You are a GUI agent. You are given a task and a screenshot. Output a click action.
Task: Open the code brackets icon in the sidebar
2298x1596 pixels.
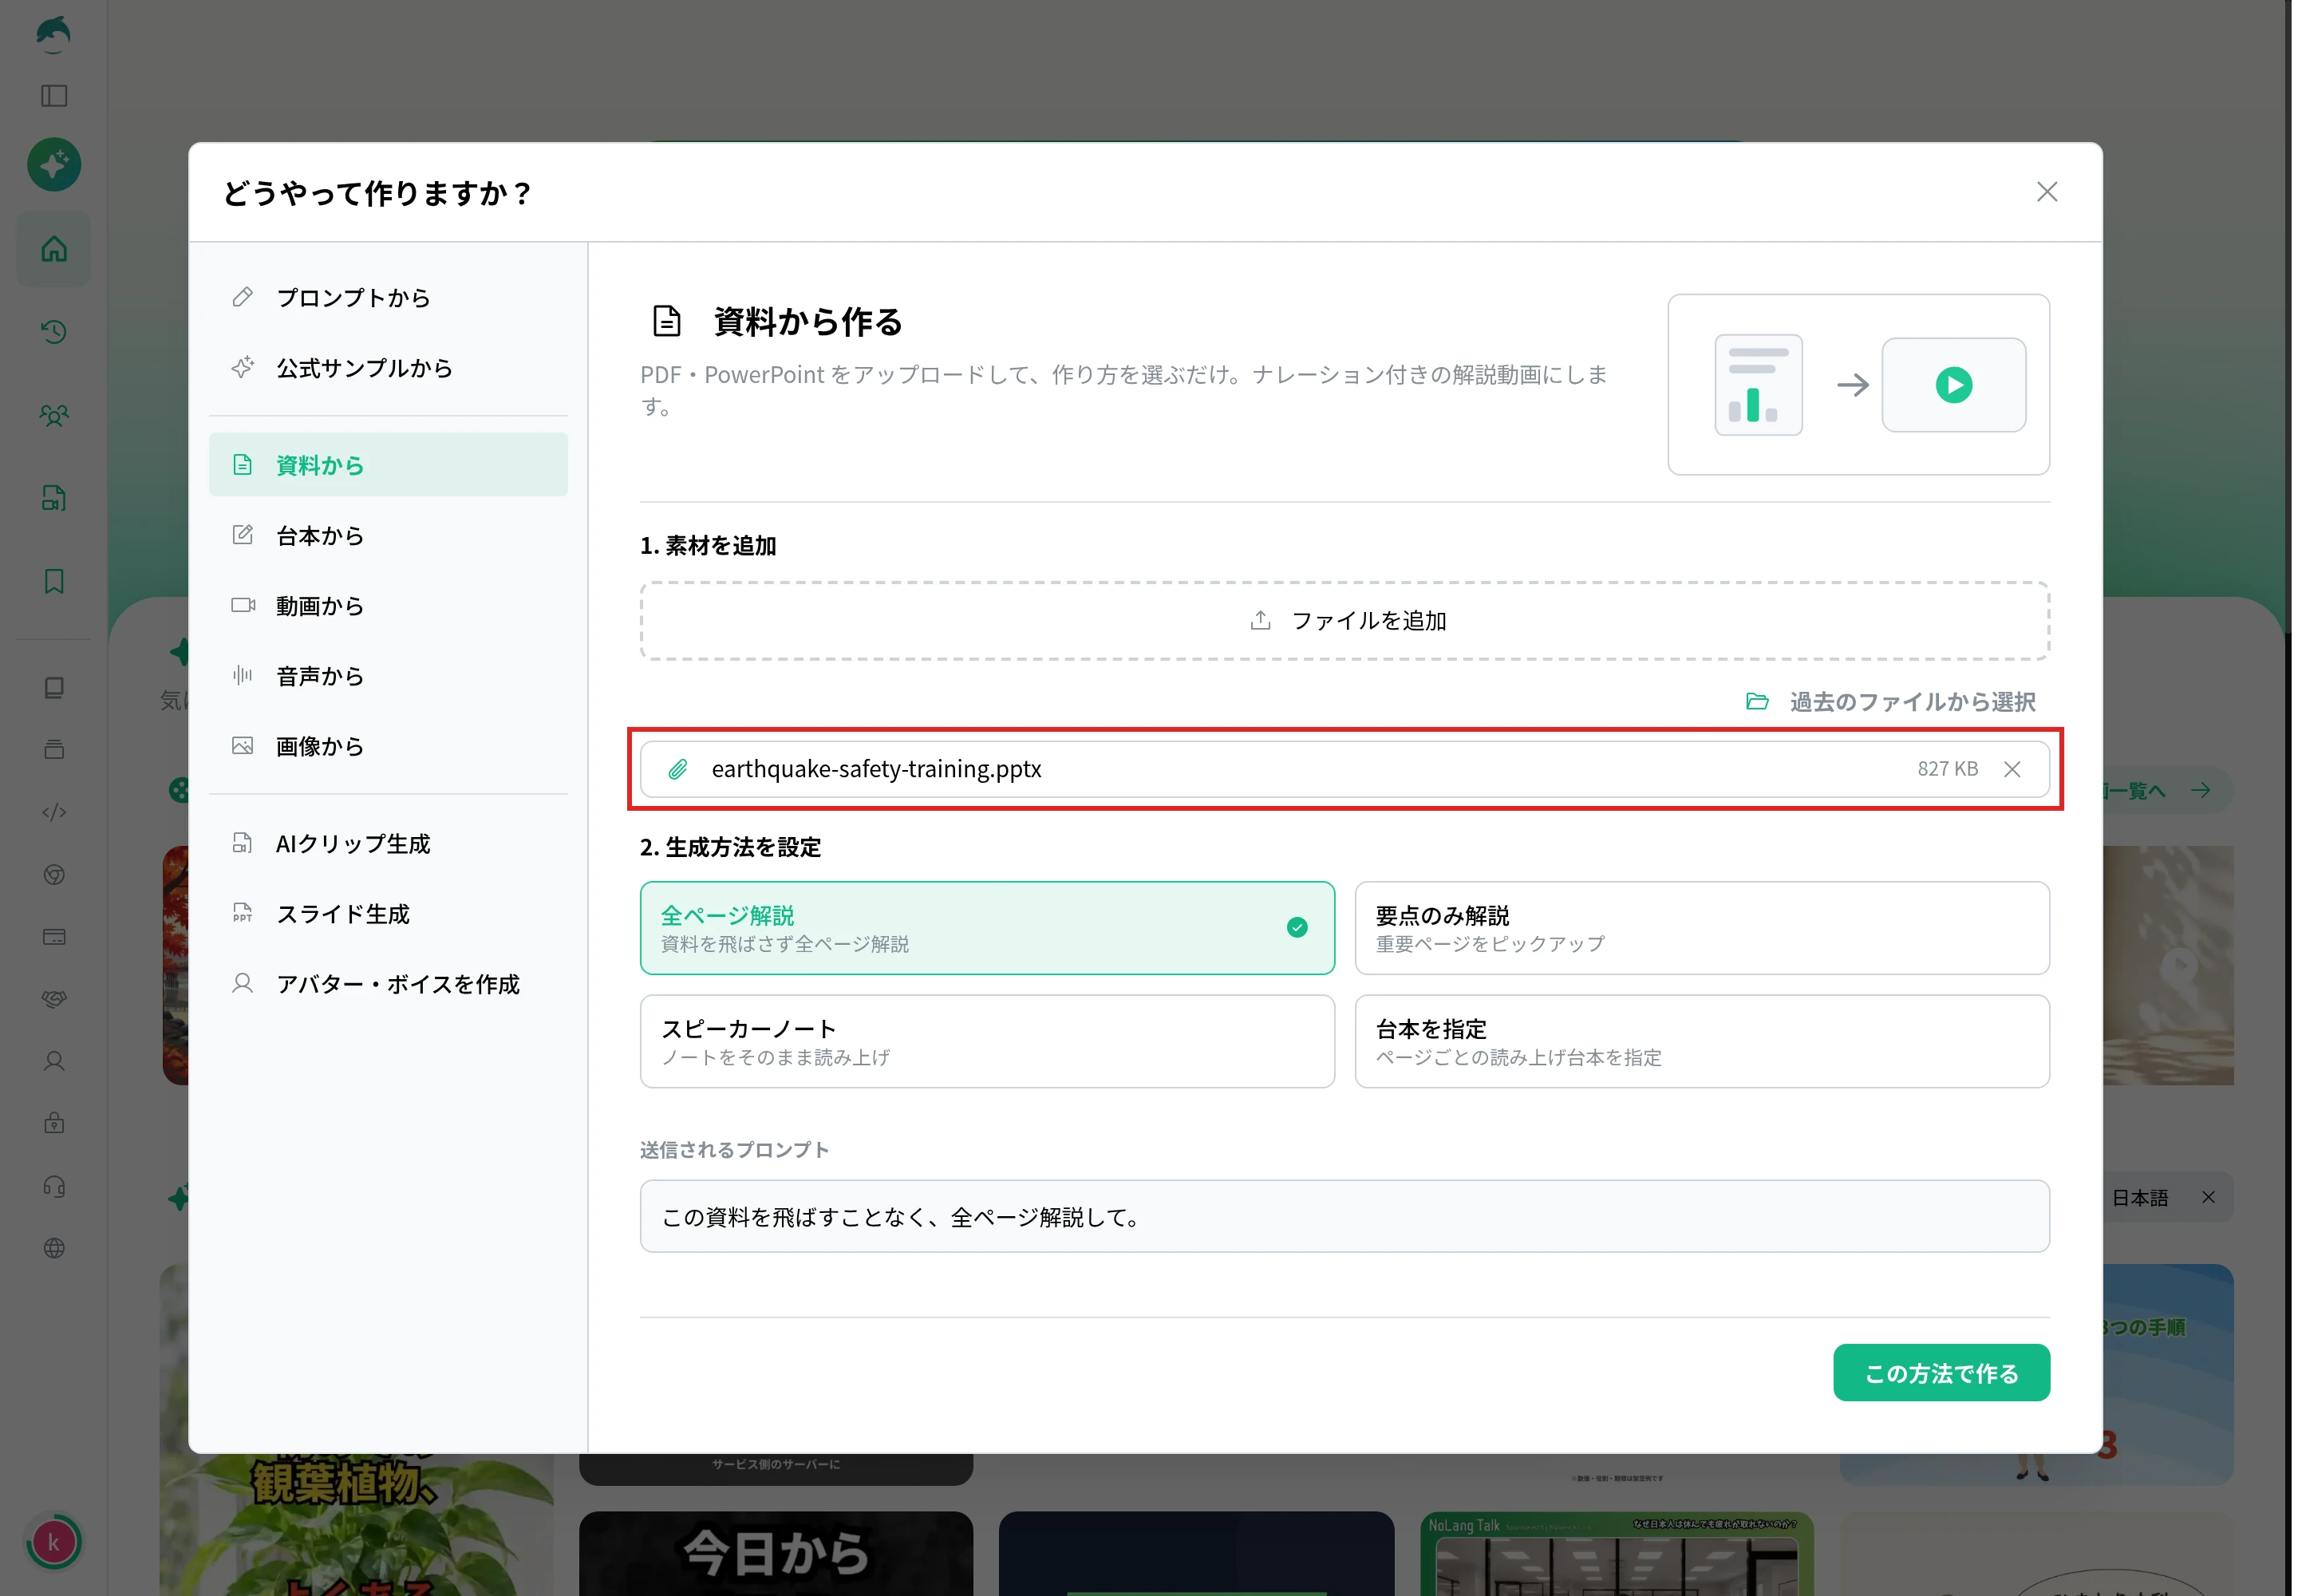54,812
